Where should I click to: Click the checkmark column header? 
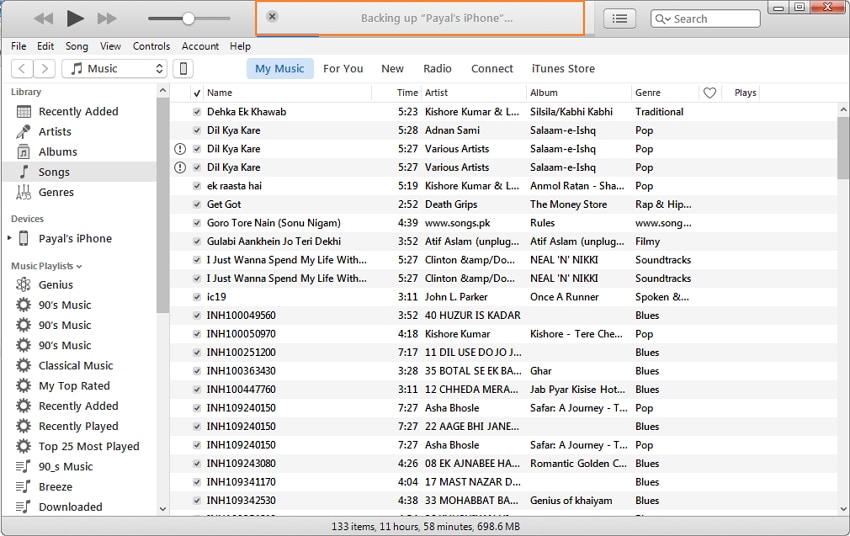[x=197, y=93]
